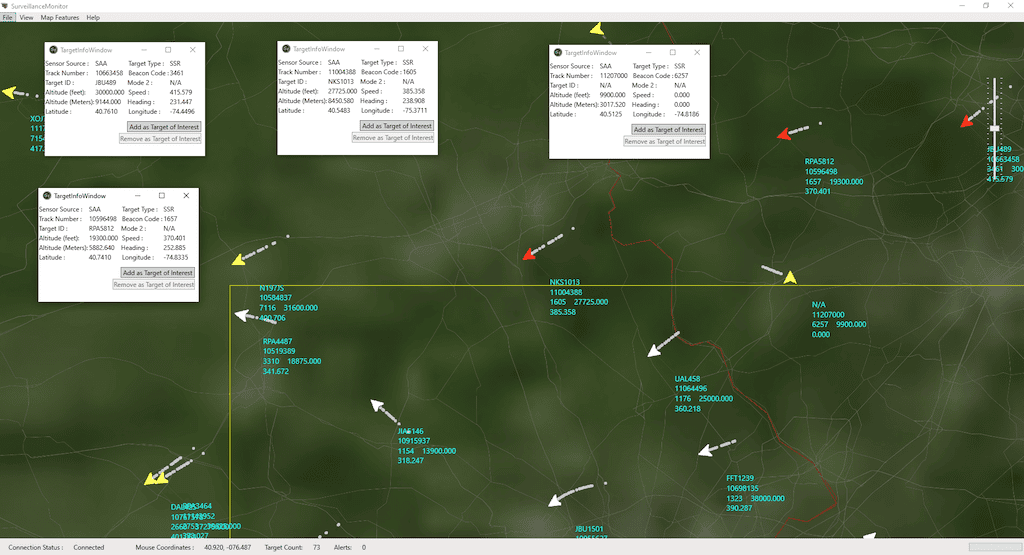Click the UAL458 label on the map
Screen dimensions: 1024x555
click(x=688, y=379)
